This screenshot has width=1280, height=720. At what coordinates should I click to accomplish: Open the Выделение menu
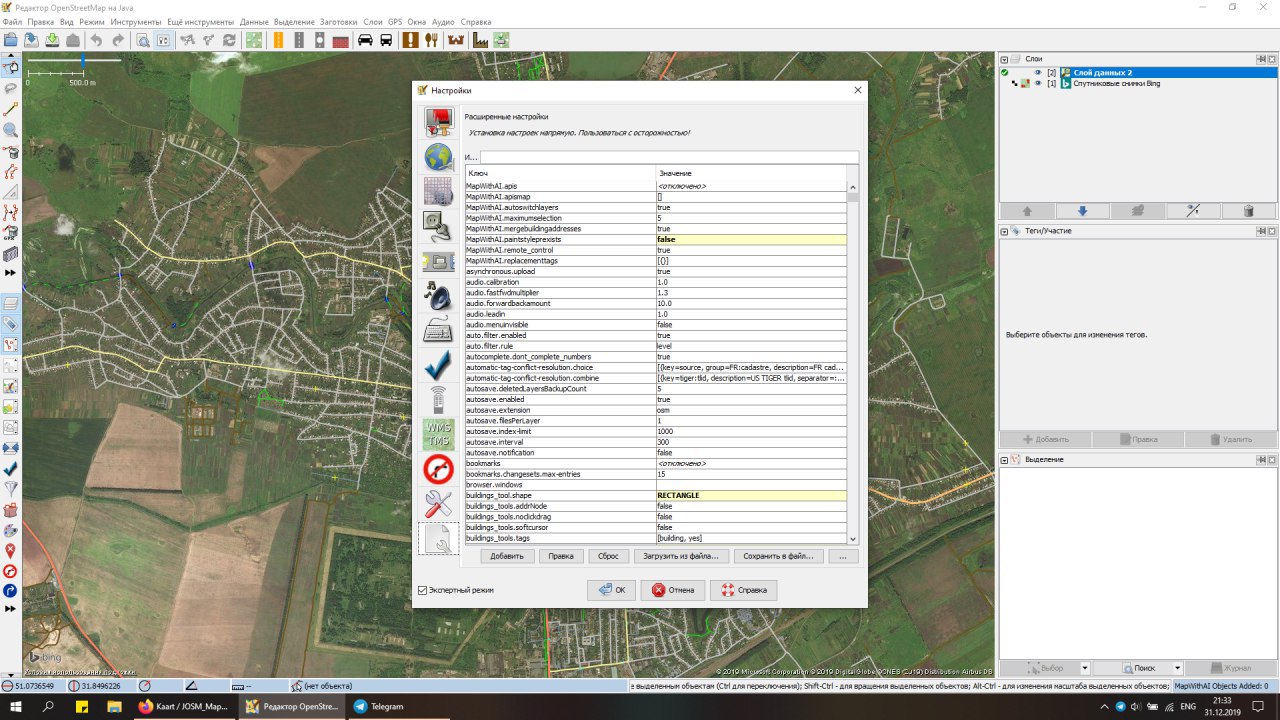point(294,21)
